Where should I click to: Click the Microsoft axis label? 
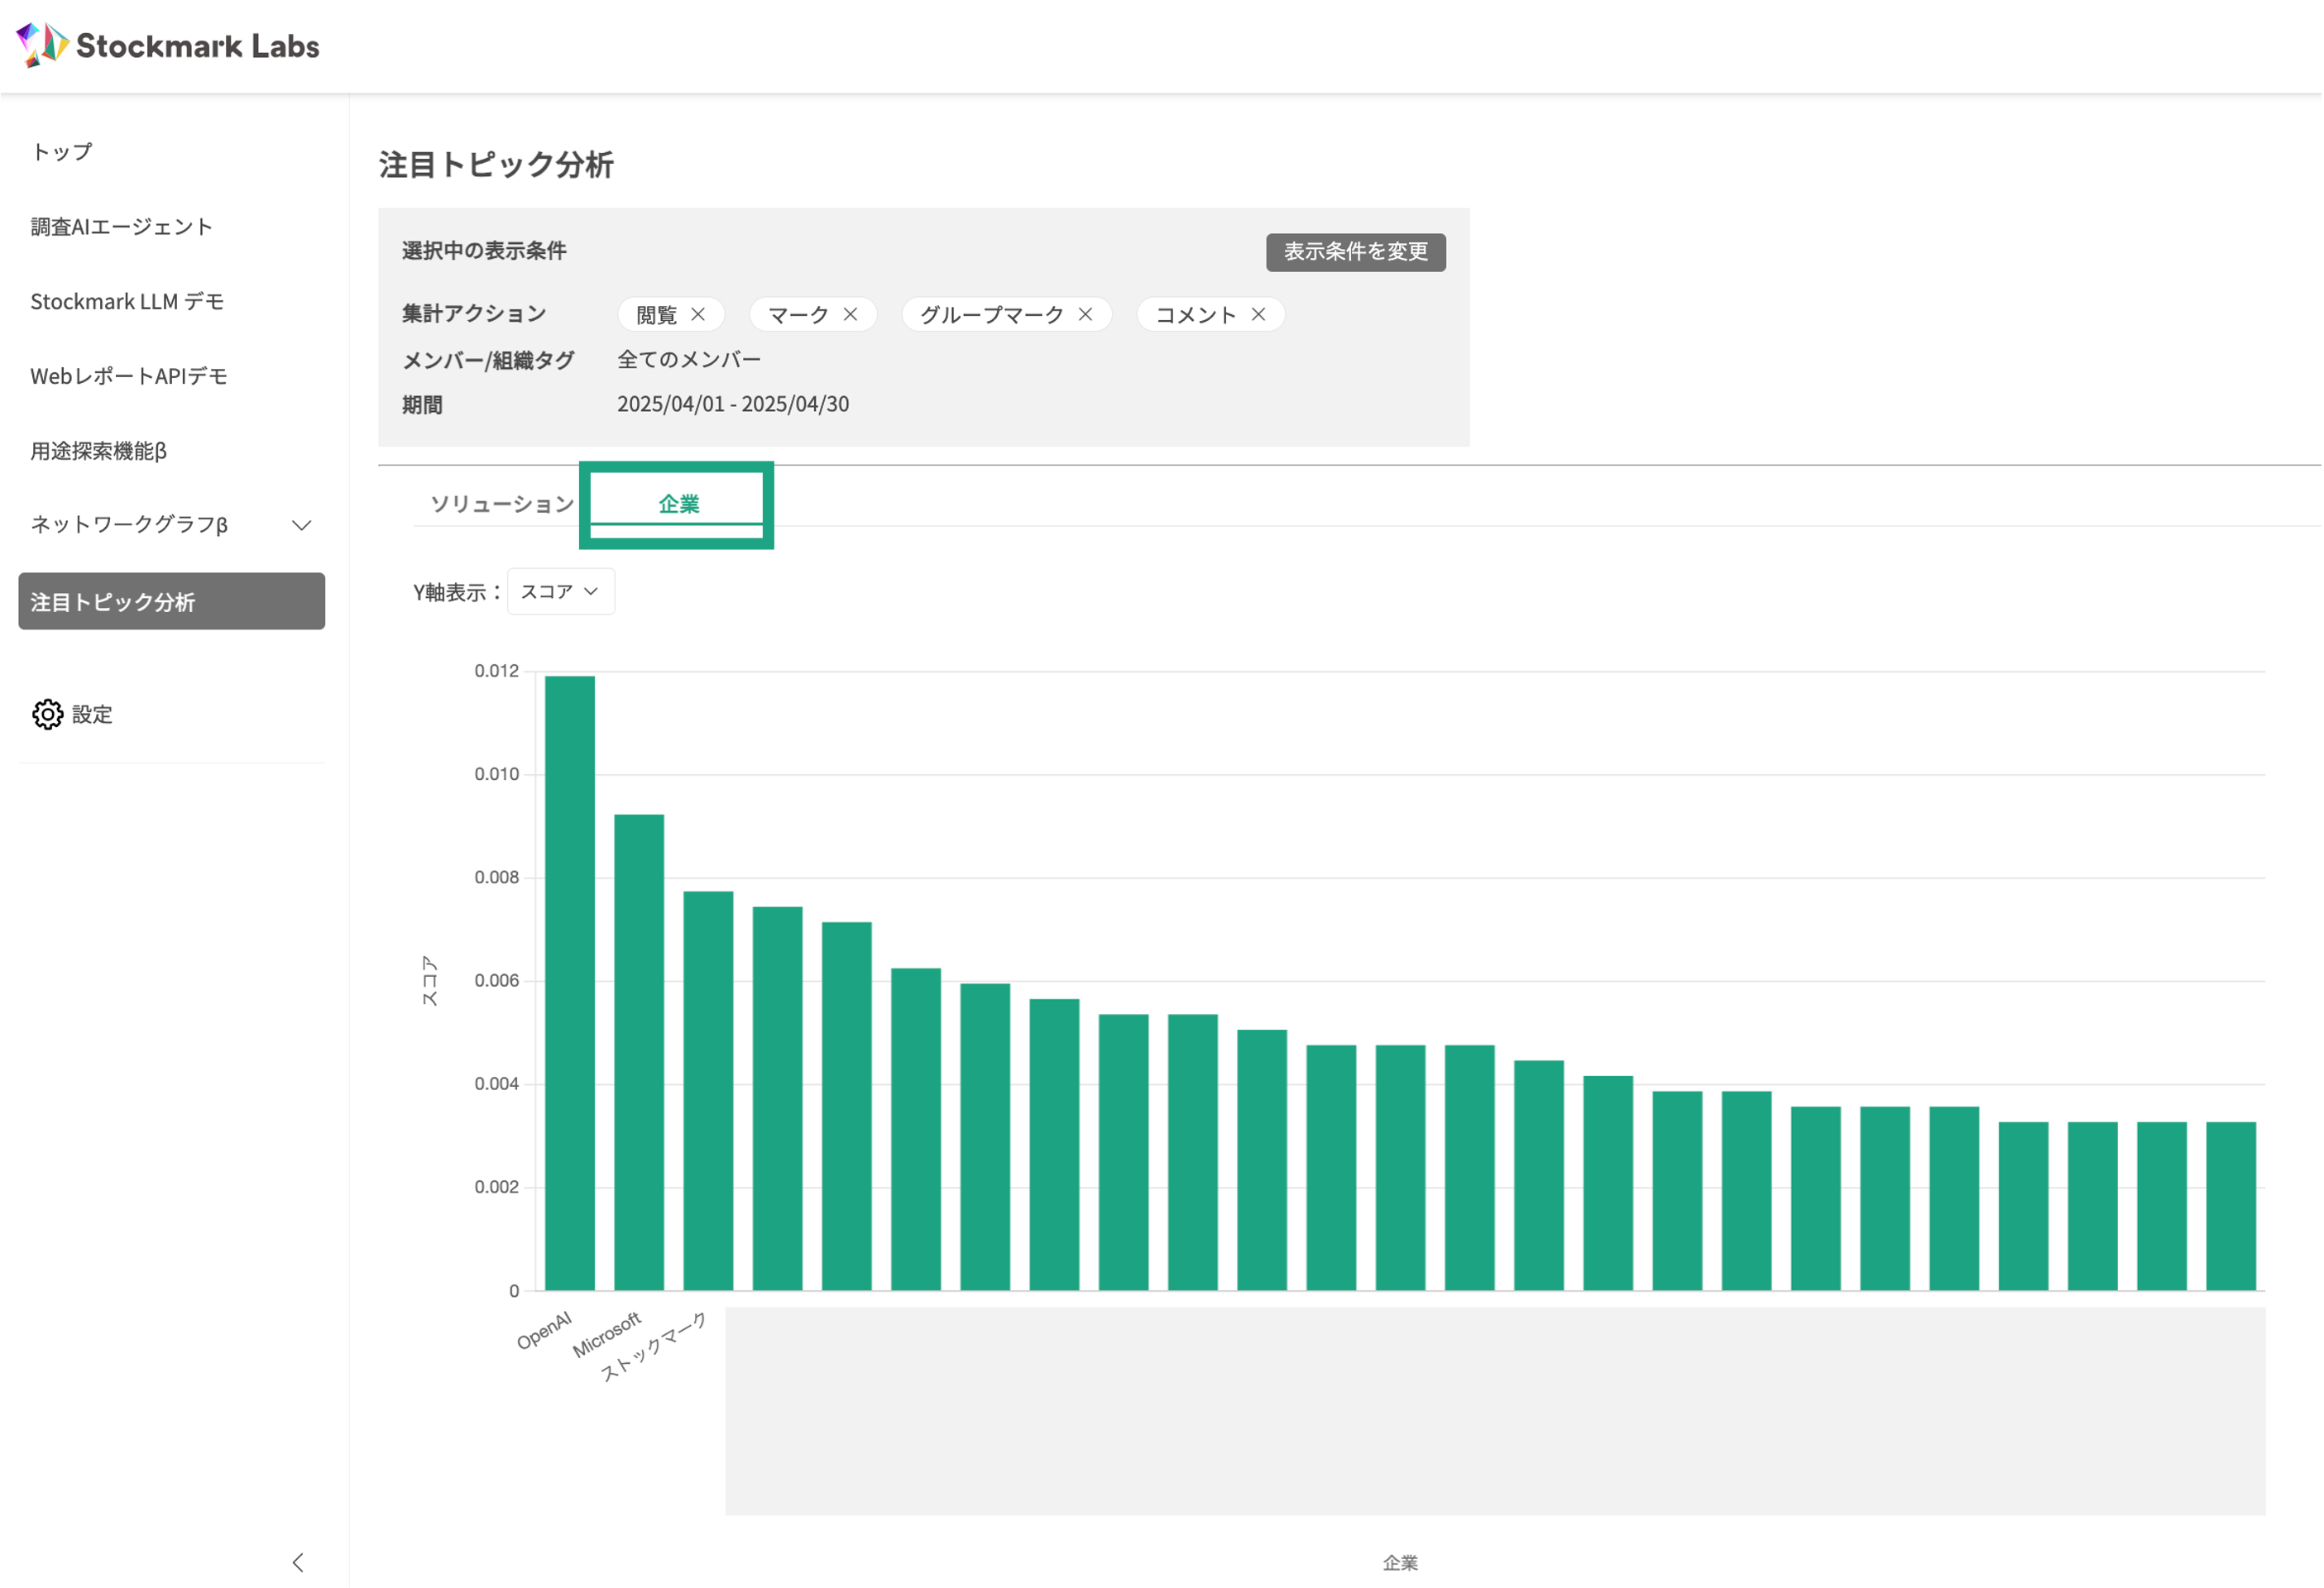point(607,1335)
